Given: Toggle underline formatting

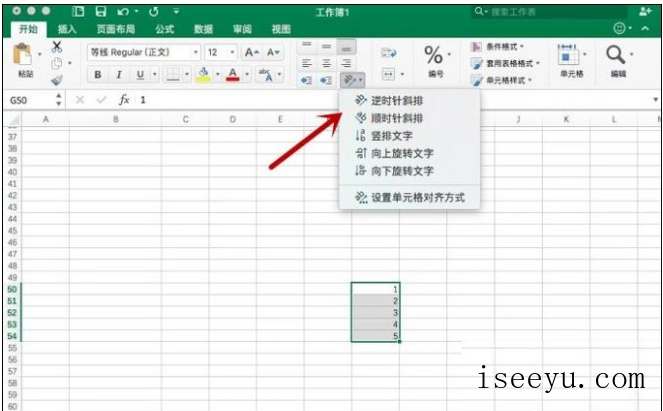Looking at the screenshot, I should (140, 75).
